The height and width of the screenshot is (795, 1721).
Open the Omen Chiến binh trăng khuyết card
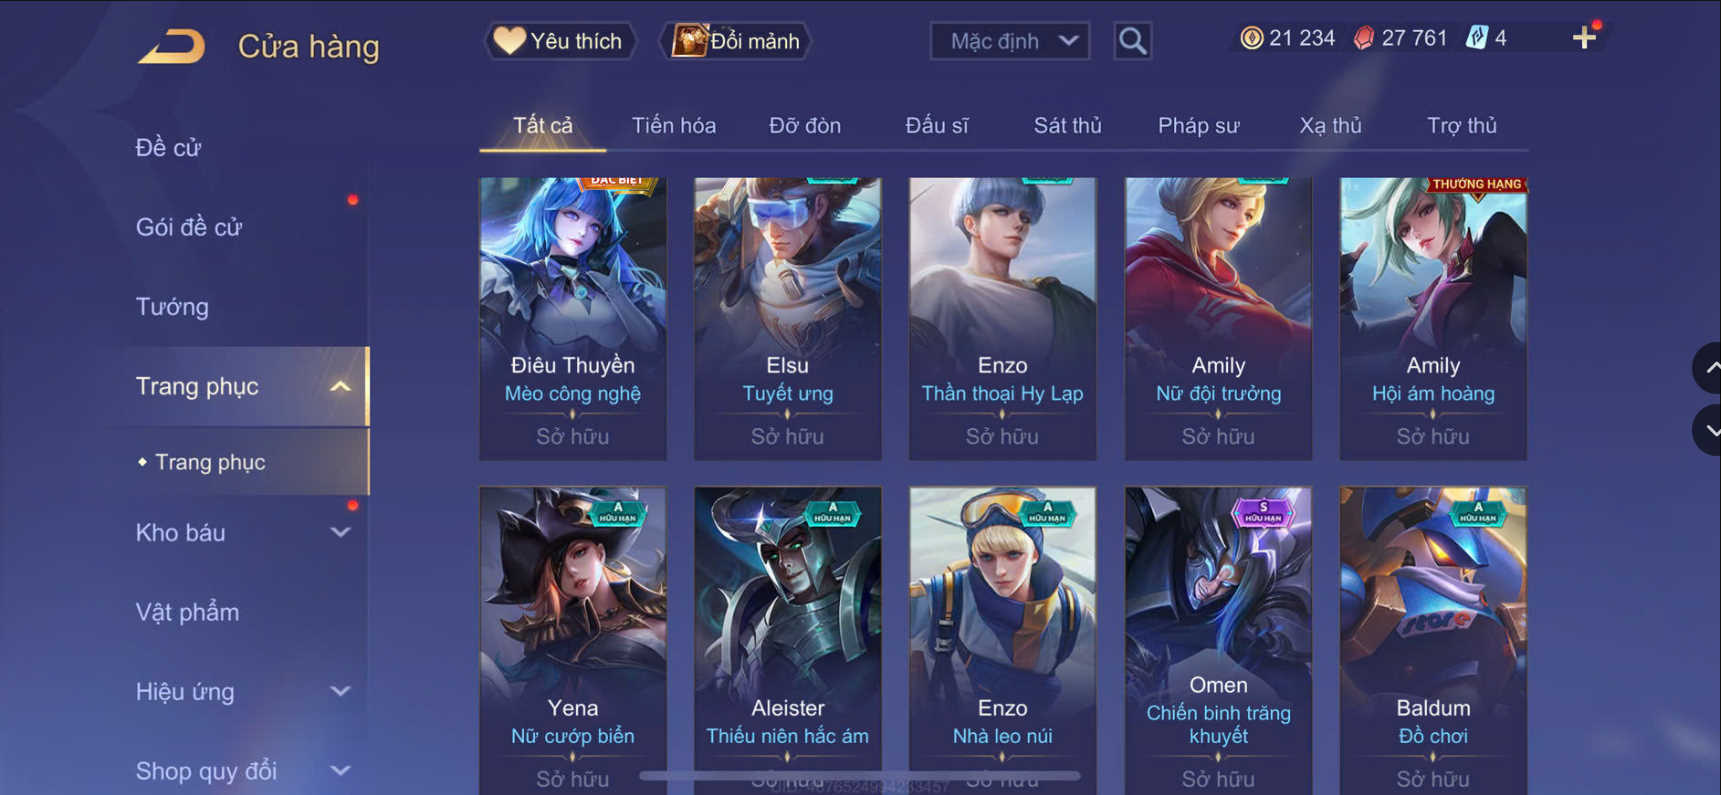pos(1218,640)
